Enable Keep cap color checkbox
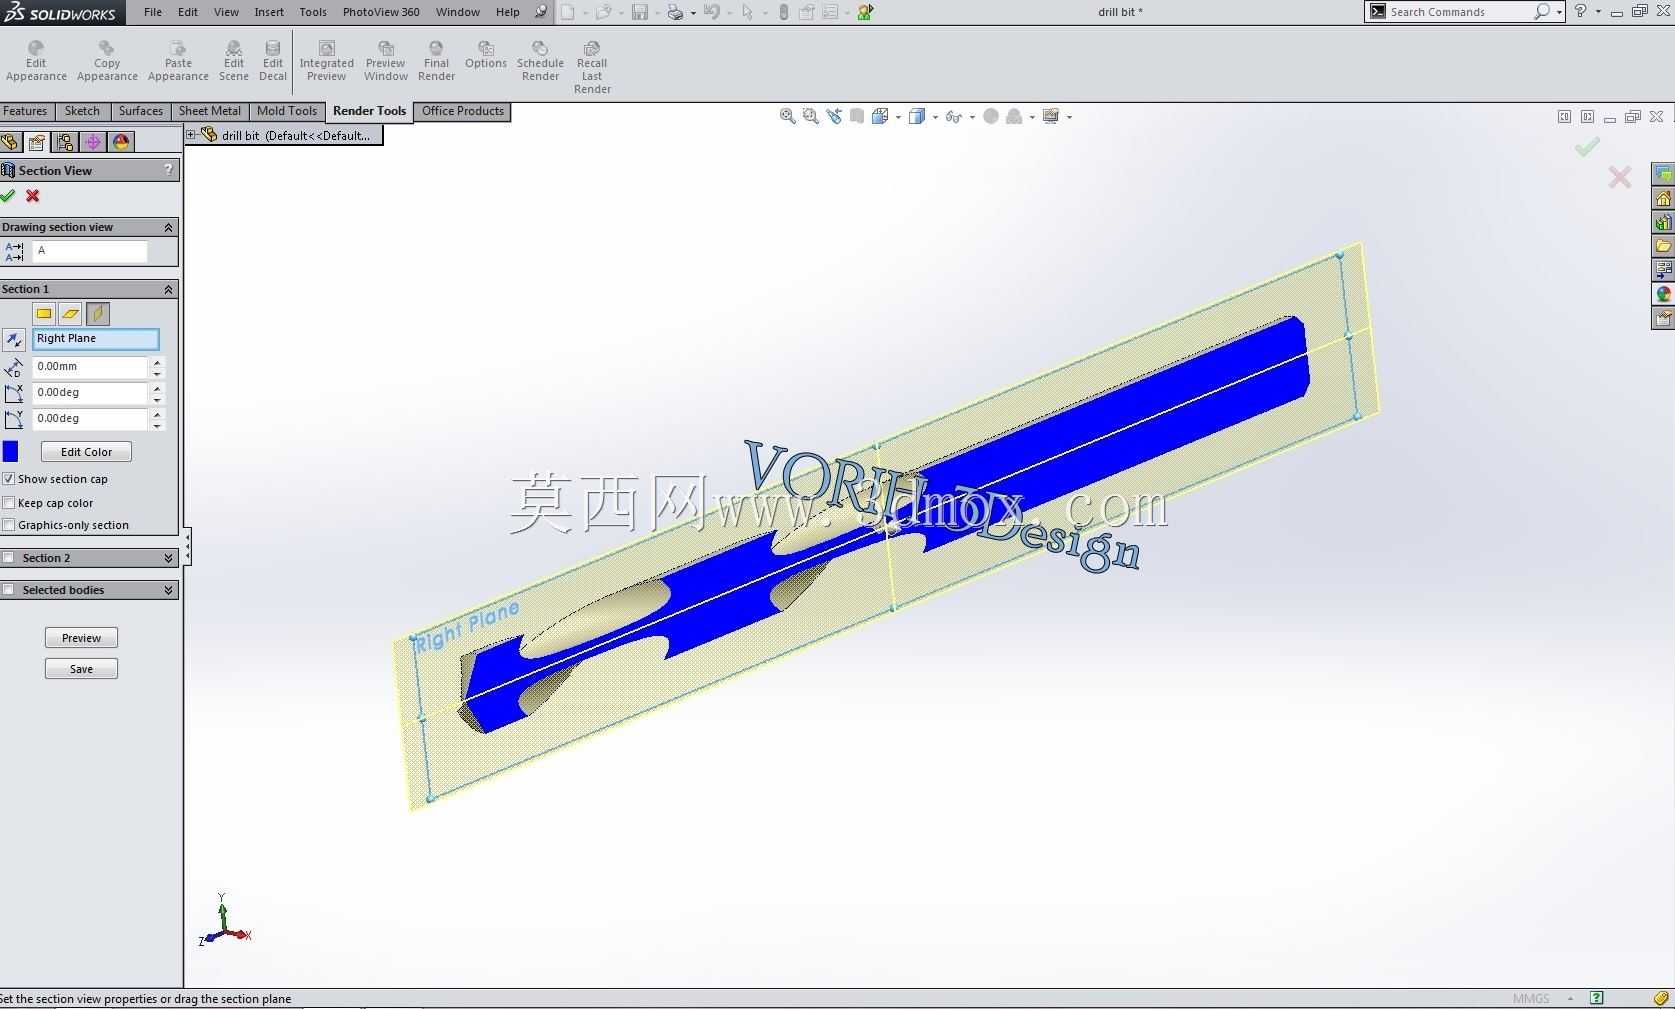The width and height of the screenshot is (1675, 1009). coord(9,503)
